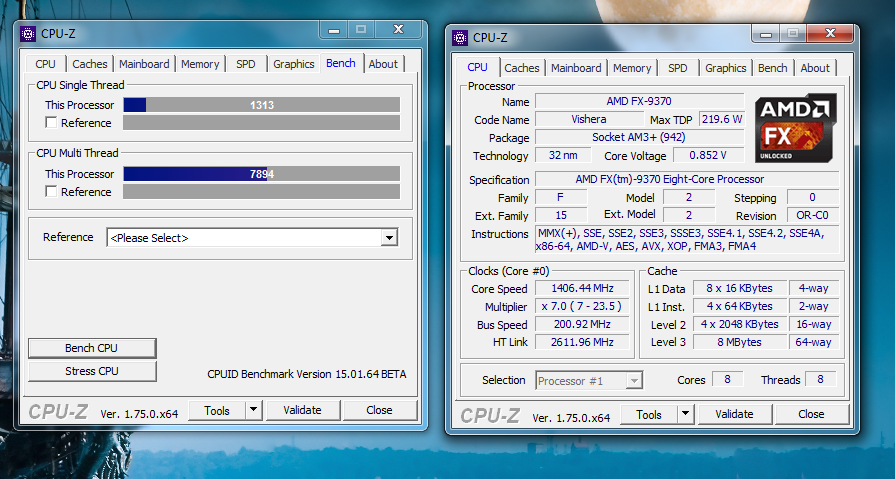Click the Code Name value Vishera
The image size is (895, 479).
point(589,119)
